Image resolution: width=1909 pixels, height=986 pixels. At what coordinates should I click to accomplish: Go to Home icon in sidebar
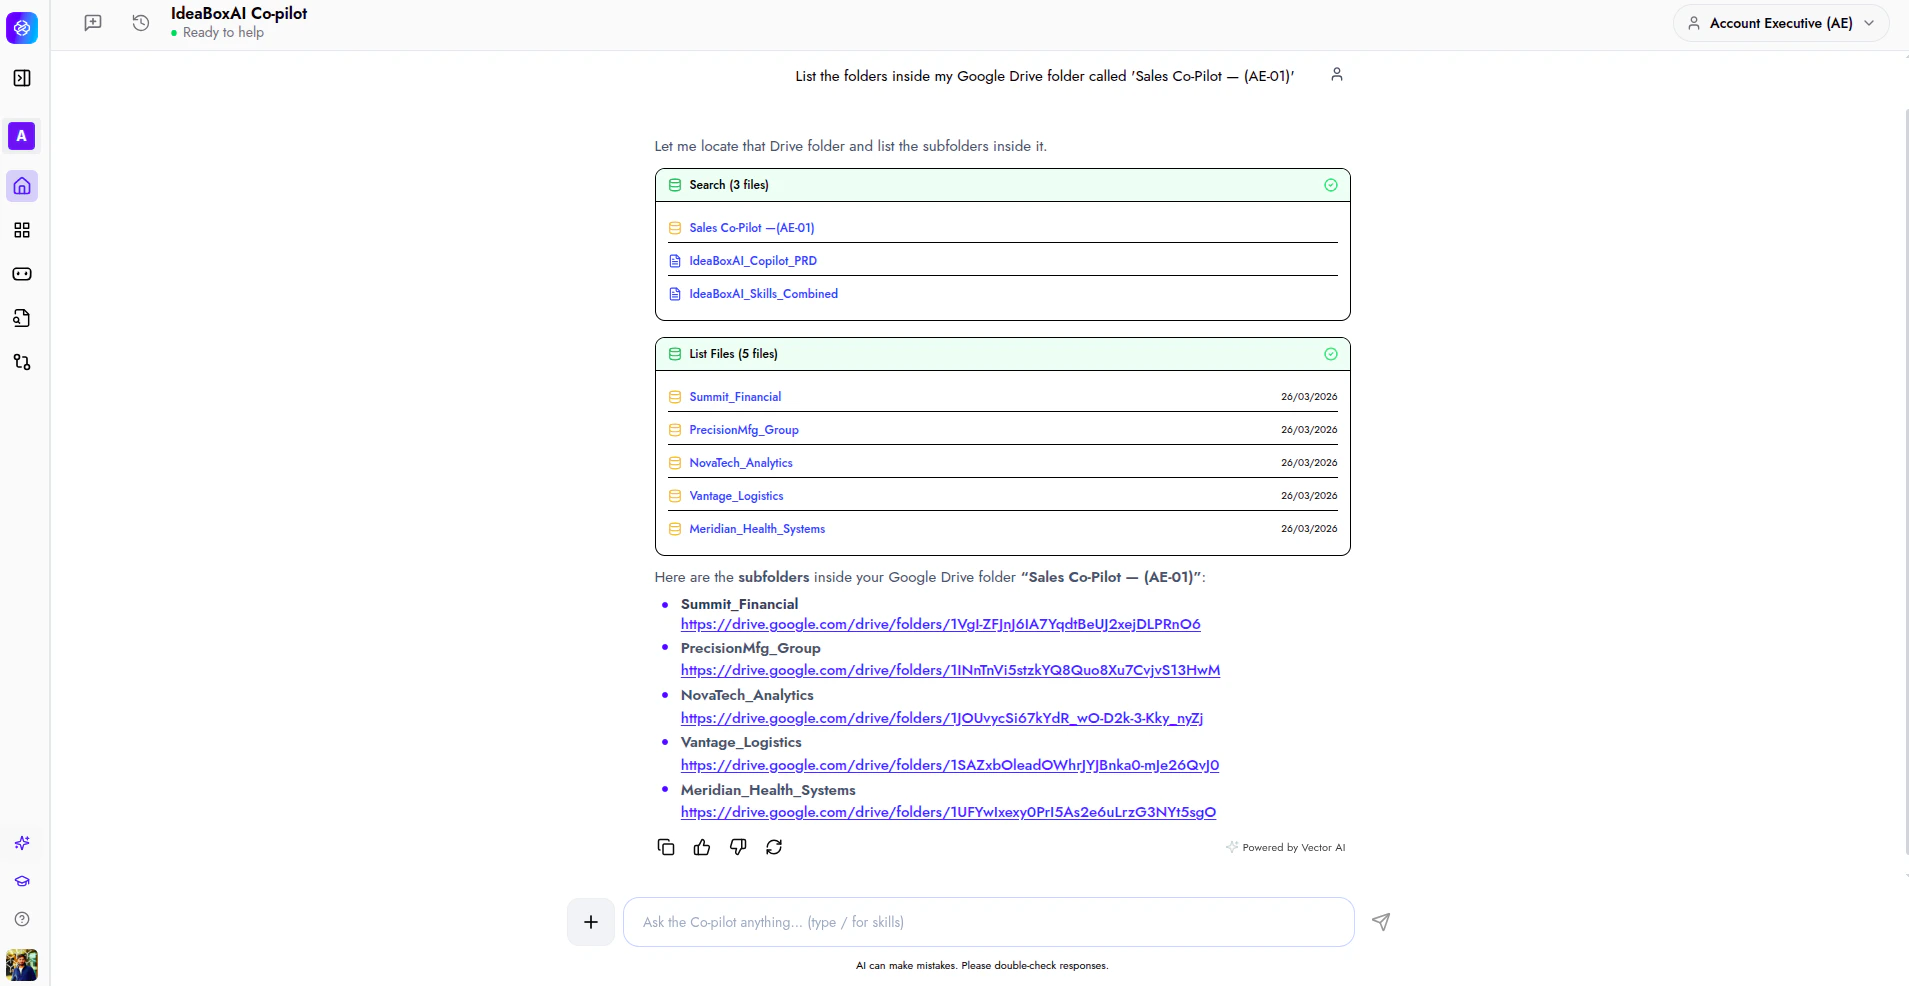point(22,186)
